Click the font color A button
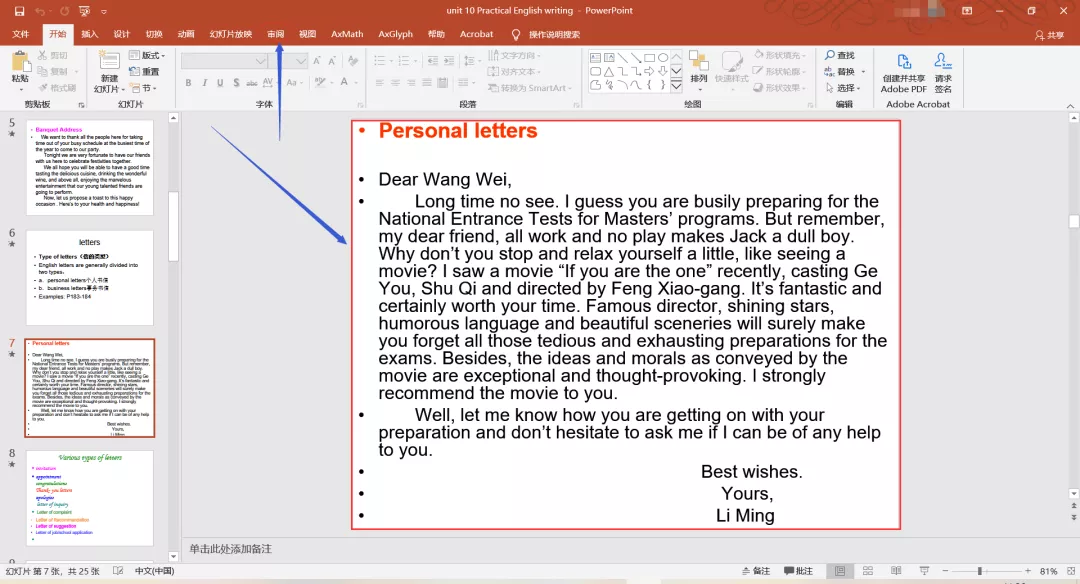The image size is (1080, 584). point(344,82)
